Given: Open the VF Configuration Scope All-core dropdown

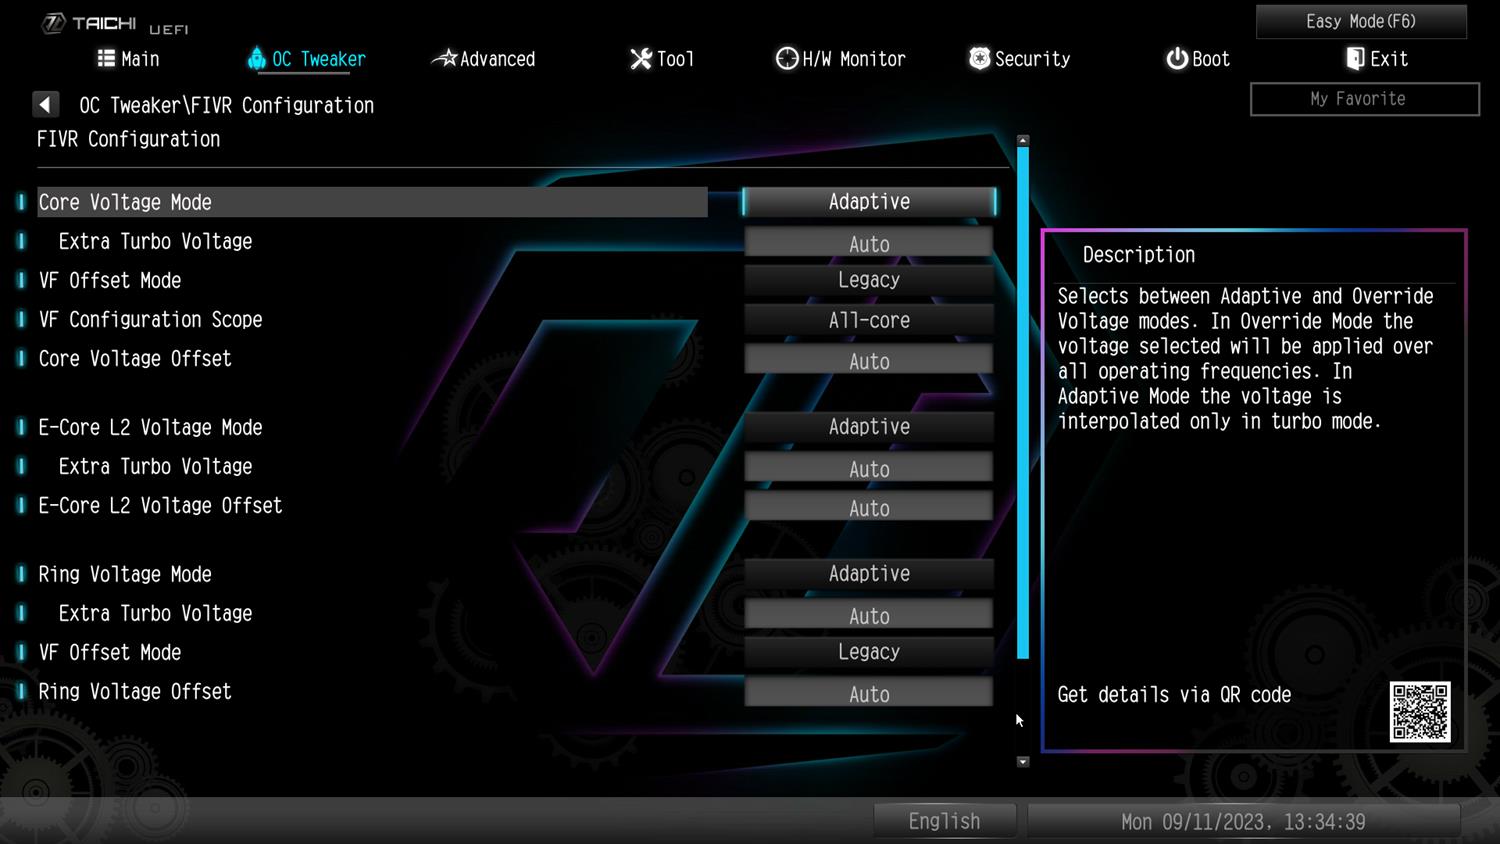Looking at the screenshot, I should (869, 320).
